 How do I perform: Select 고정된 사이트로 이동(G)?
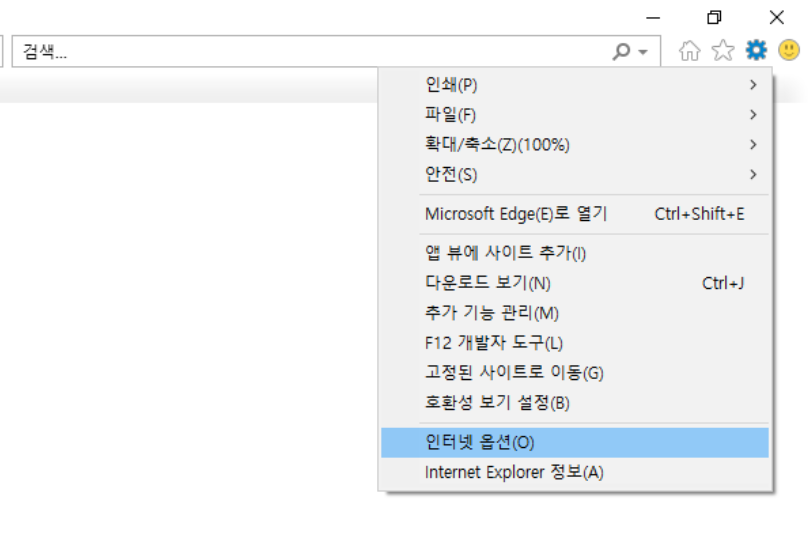tap(575, 373)
